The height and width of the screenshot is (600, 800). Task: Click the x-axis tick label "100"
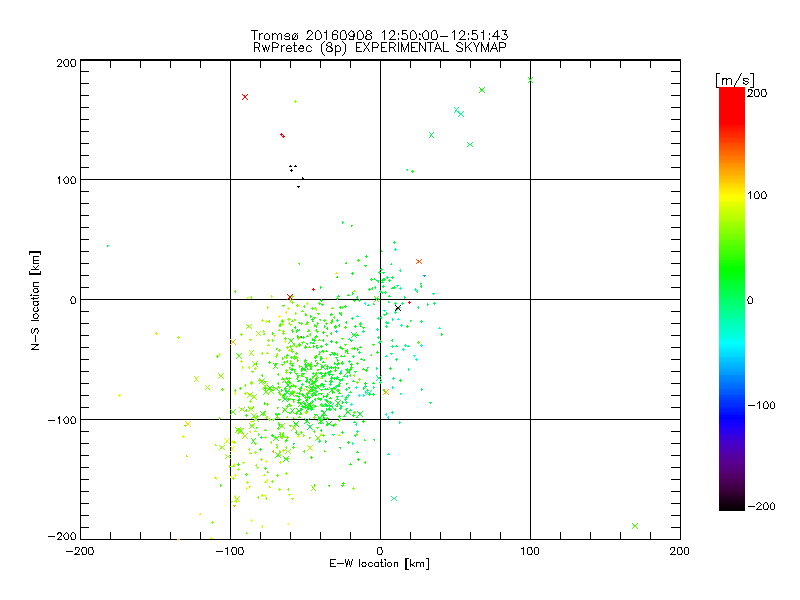530,551
